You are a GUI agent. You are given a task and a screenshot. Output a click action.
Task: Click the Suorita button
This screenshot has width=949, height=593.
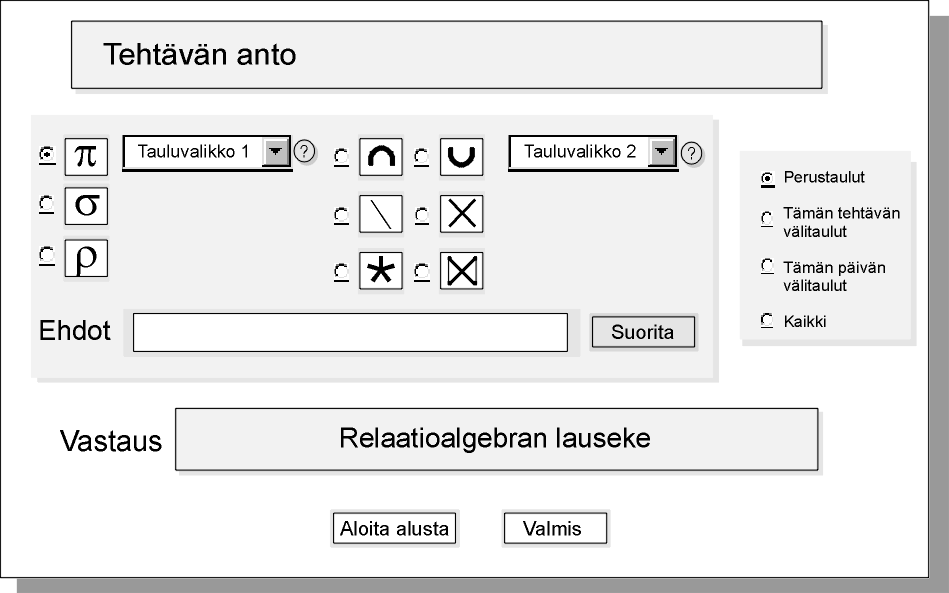[x=643, y=332]
